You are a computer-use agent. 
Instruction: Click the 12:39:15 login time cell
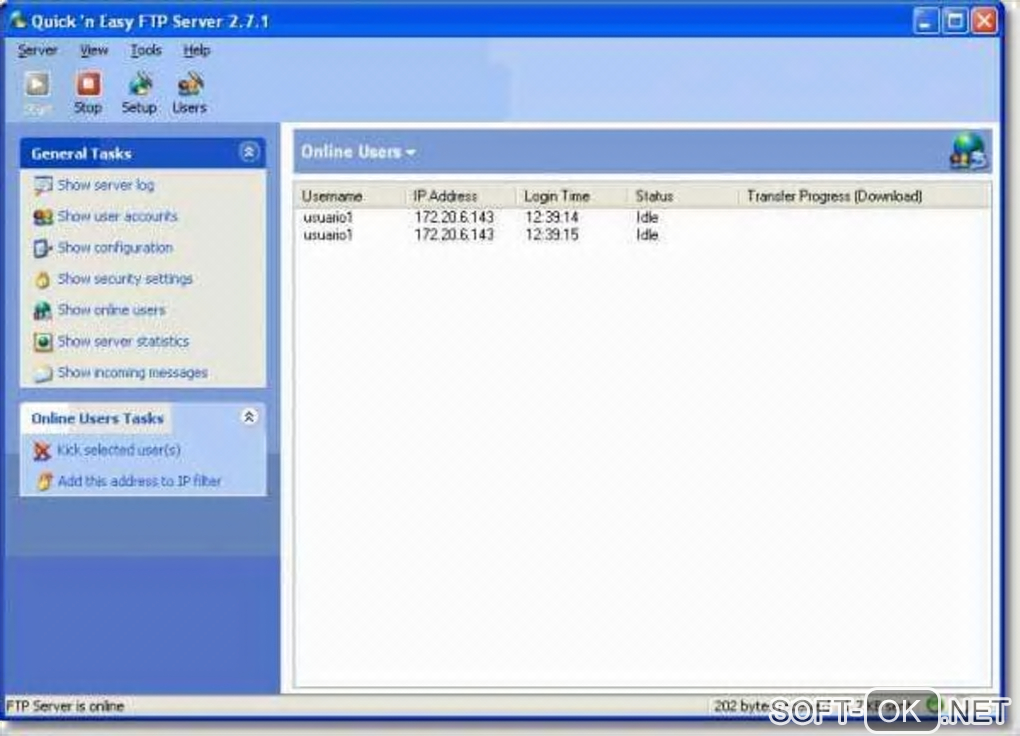point(552,235)
